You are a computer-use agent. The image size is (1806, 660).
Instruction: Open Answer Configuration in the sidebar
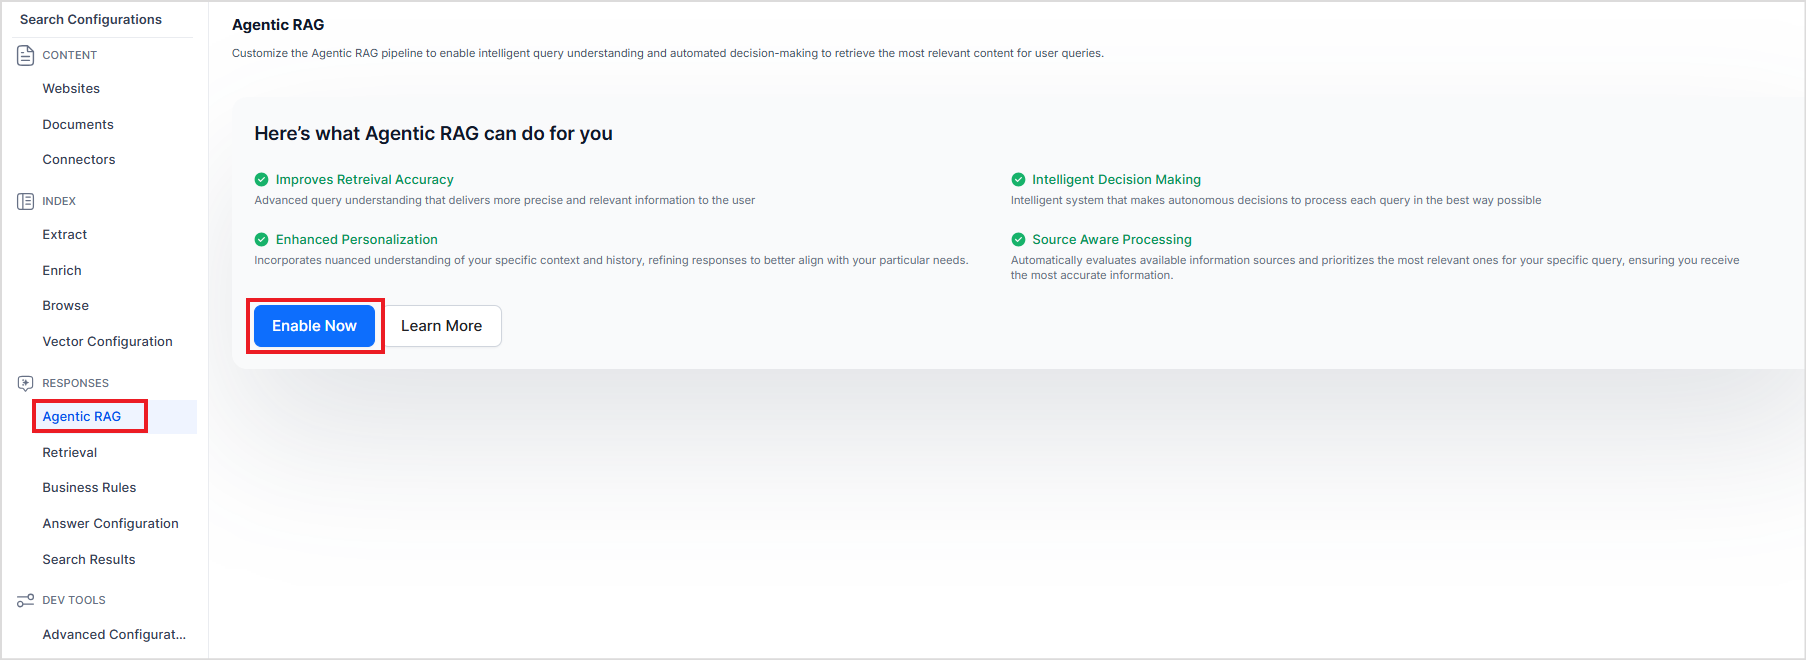(110, 524)
